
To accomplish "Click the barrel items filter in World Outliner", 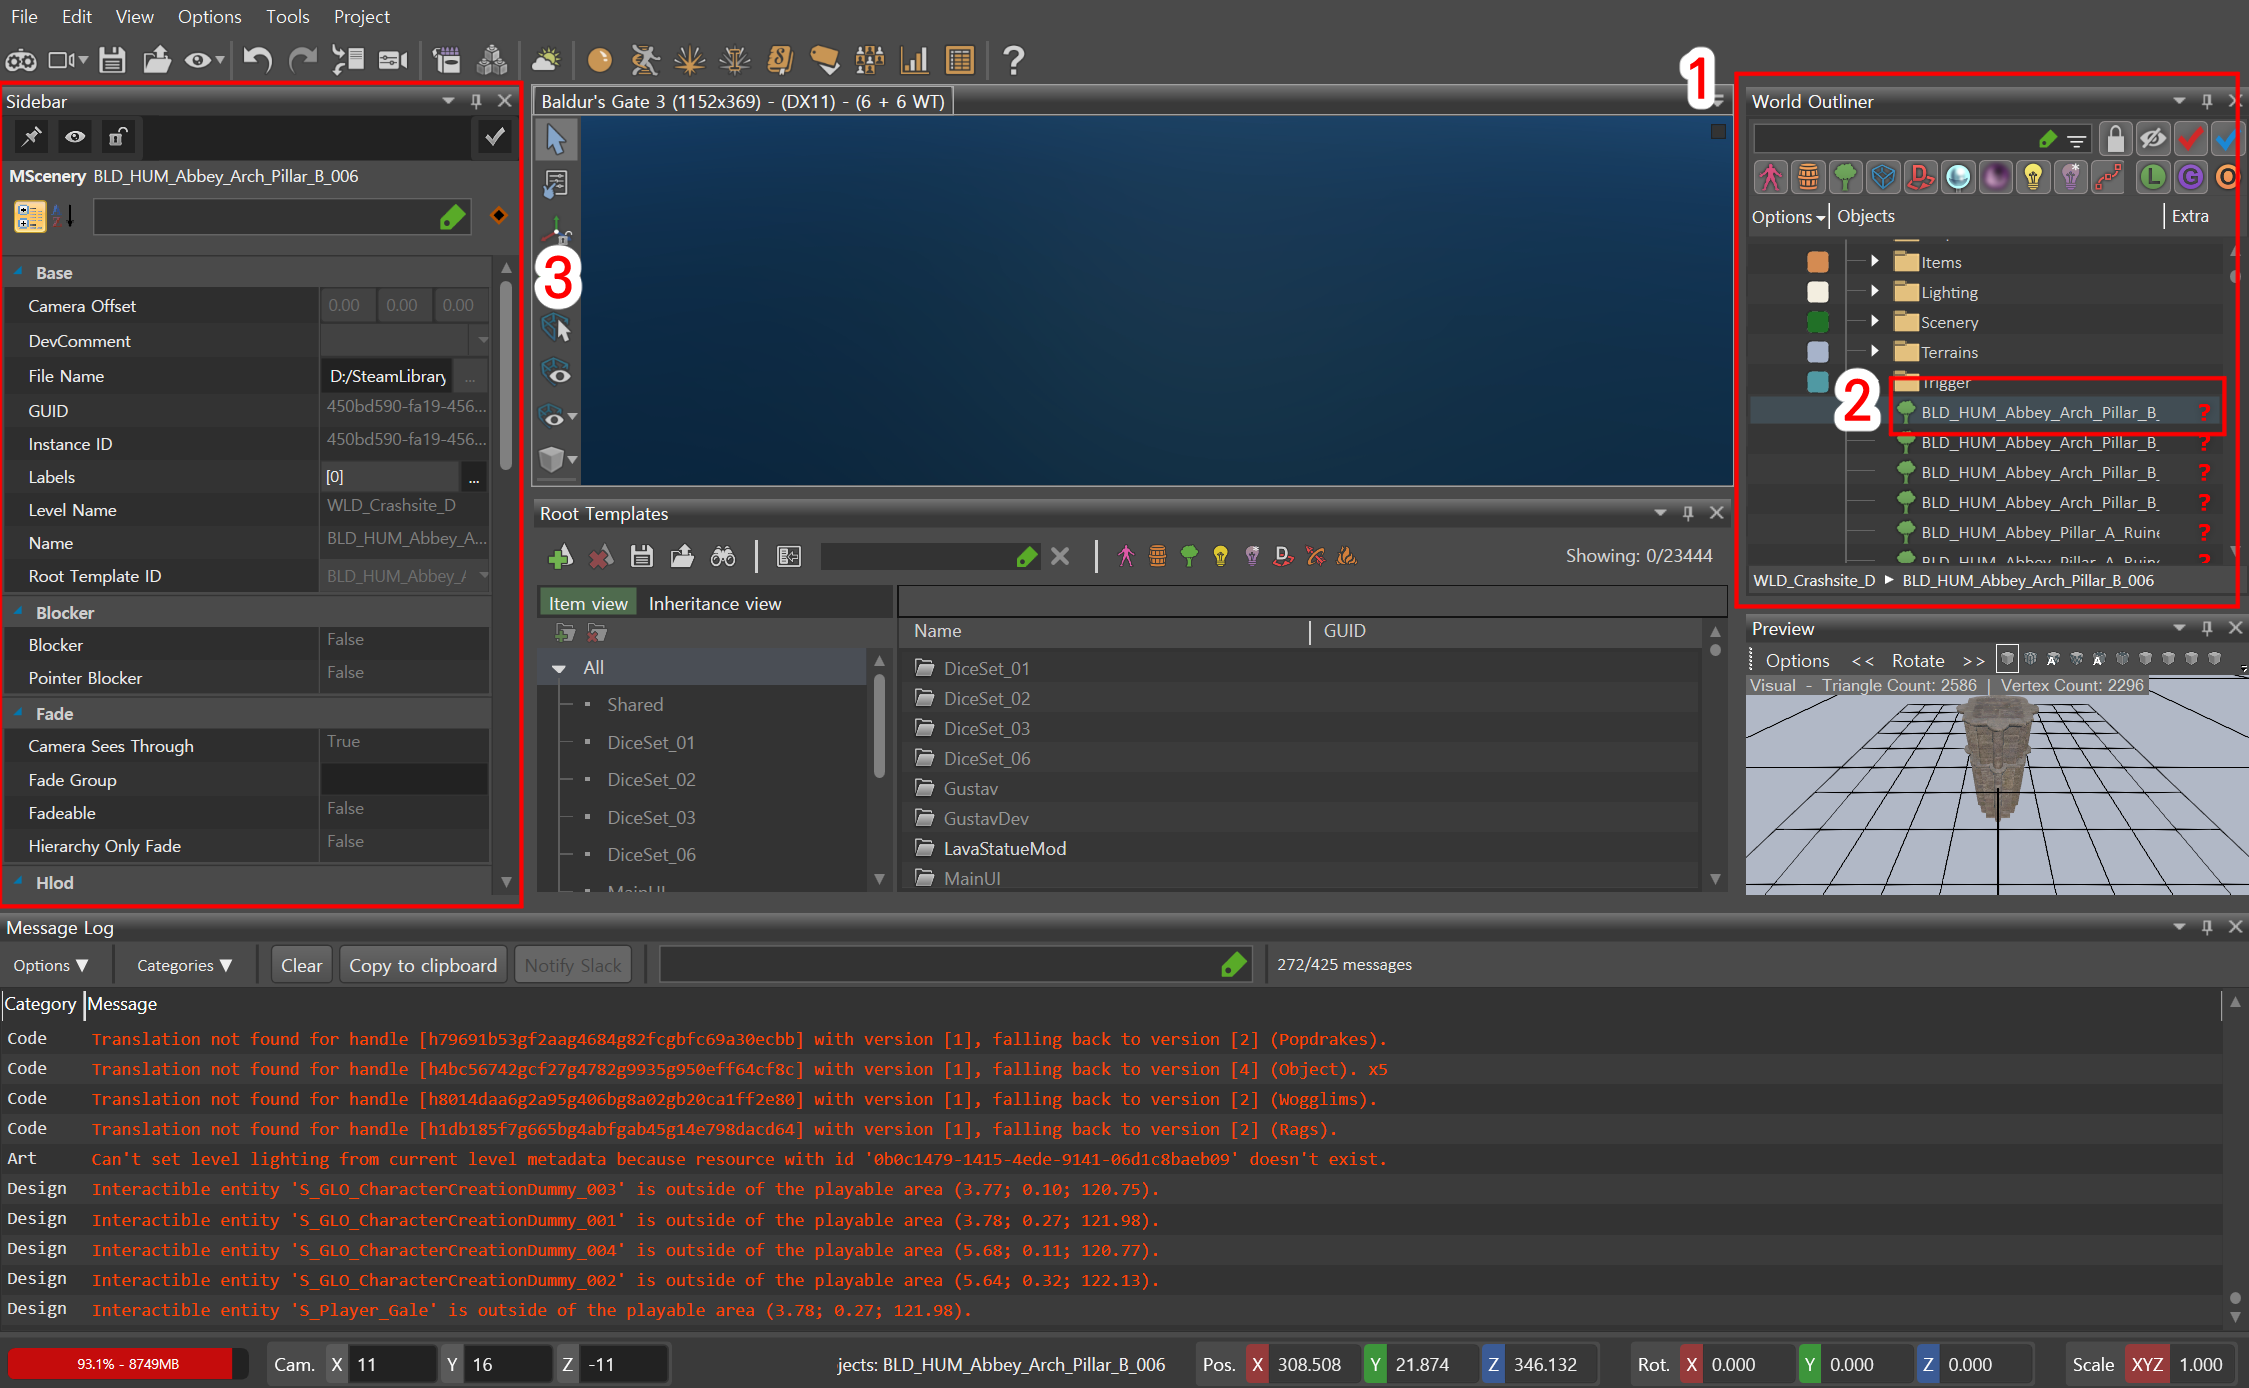I will [1808, 177].
